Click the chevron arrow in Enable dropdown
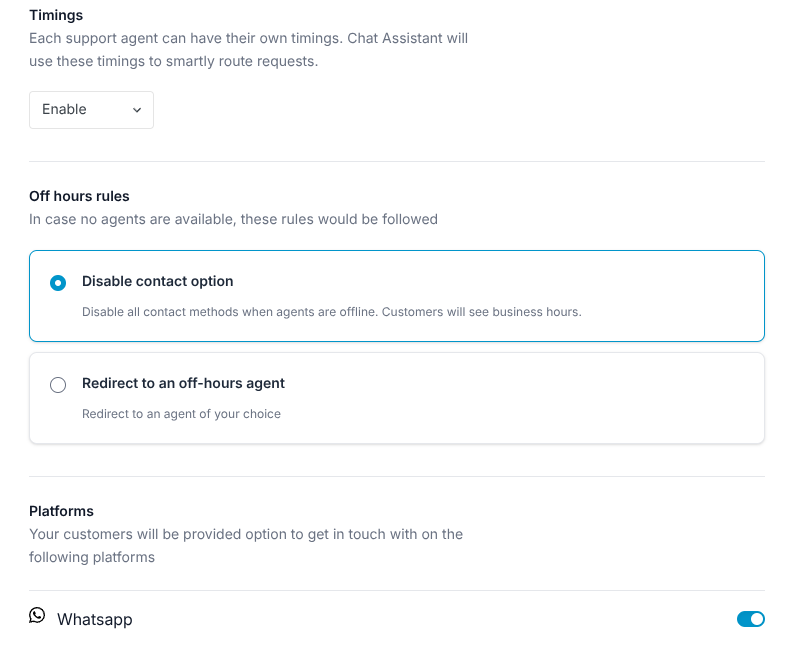This screenshot has height=658, width=791. click(137, 110)
